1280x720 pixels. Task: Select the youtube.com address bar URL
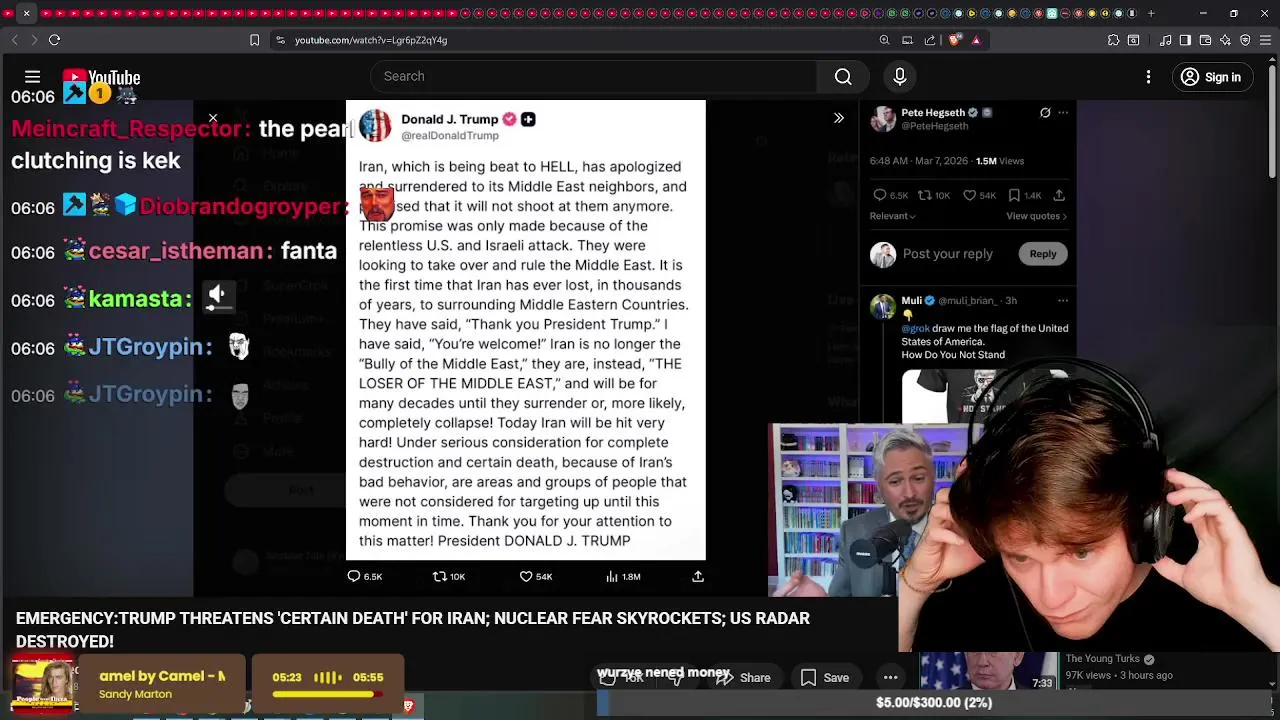pyautogui.click(x=371, y=40)
